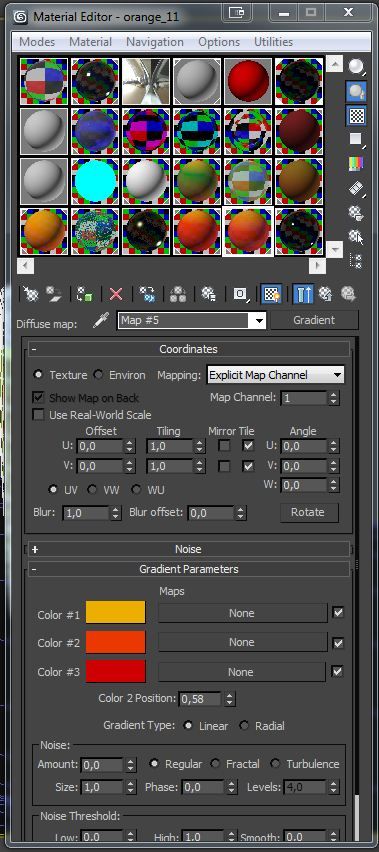Click Put Material to Scene icon
Image resolution: width=379 pixels, height=852 pixels.
tap(54, 294)
